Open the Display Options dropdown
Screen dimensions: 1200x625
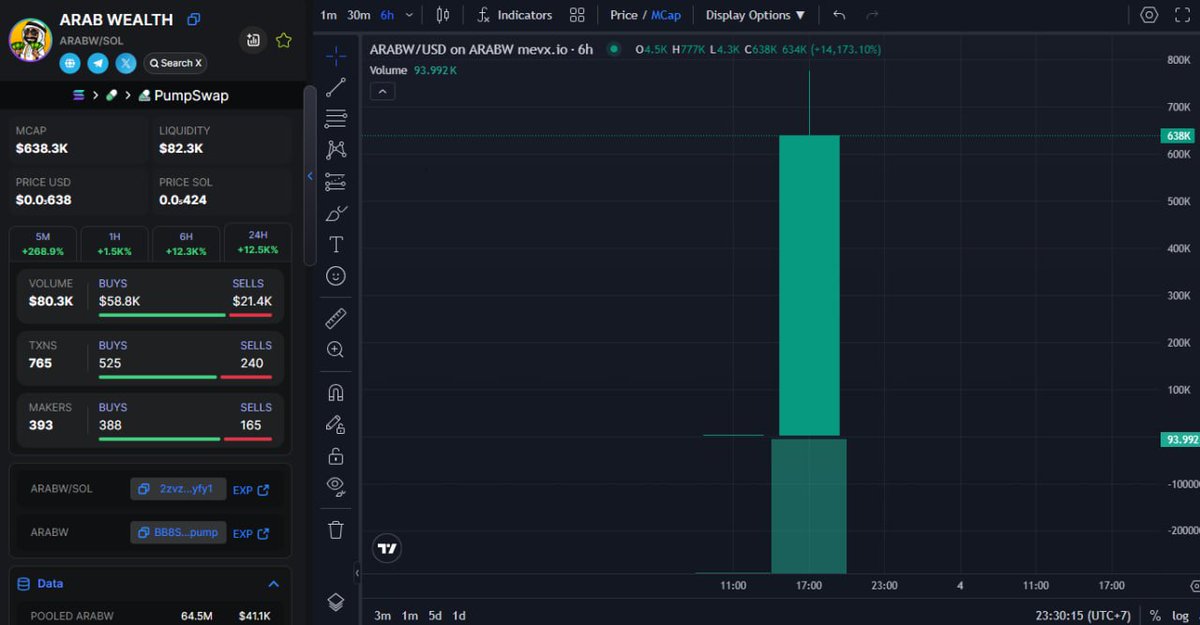[x=755, y=15]
